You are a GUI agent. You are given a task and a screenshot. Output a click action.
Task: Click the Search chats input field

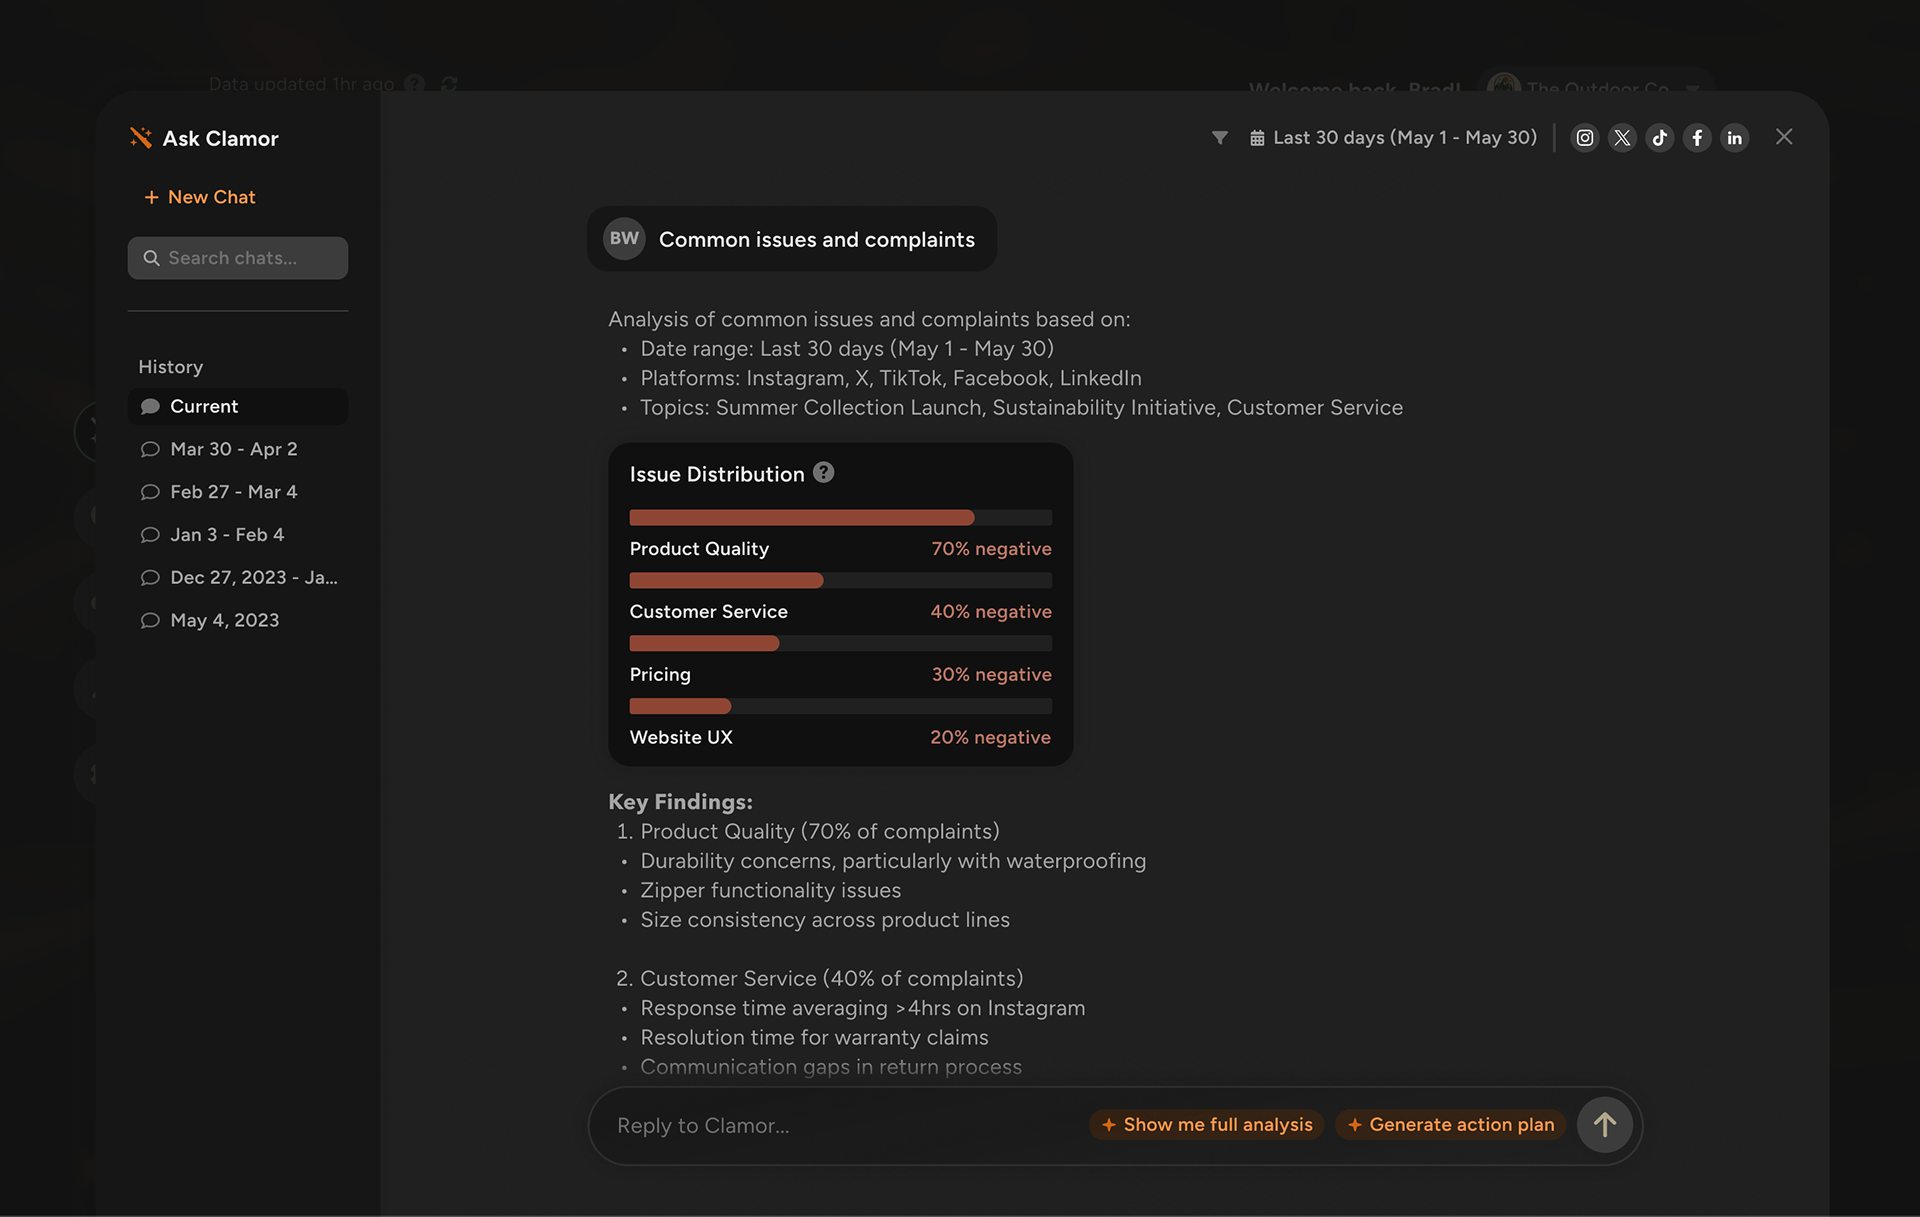(238, 258)
